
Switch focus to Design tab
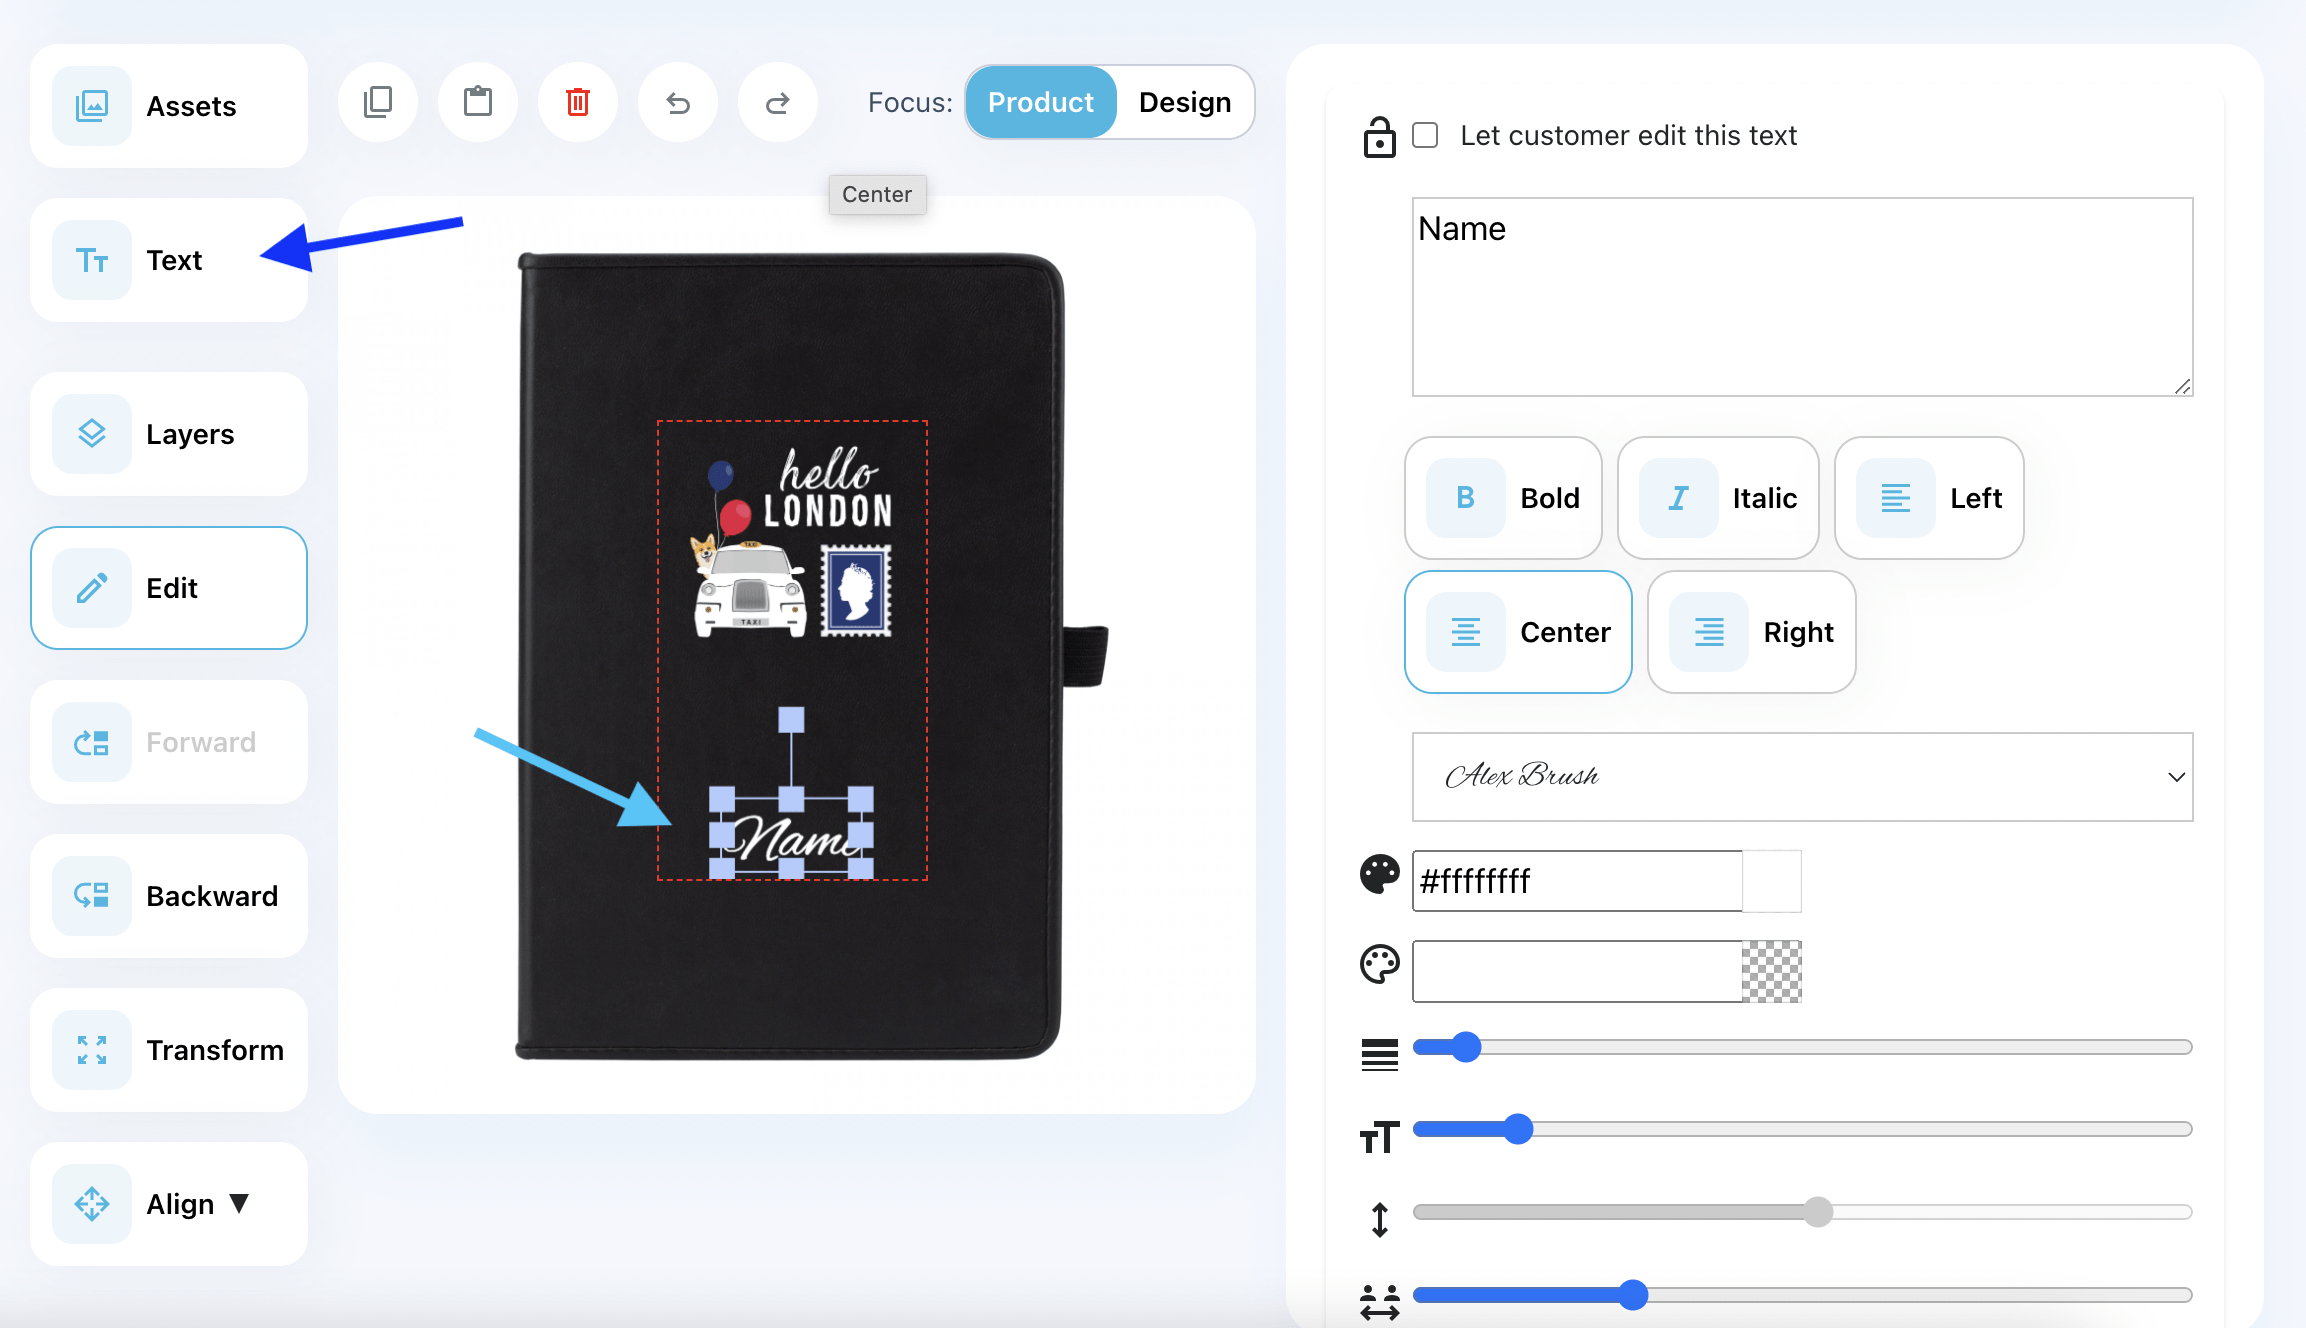coord(1184,102)
